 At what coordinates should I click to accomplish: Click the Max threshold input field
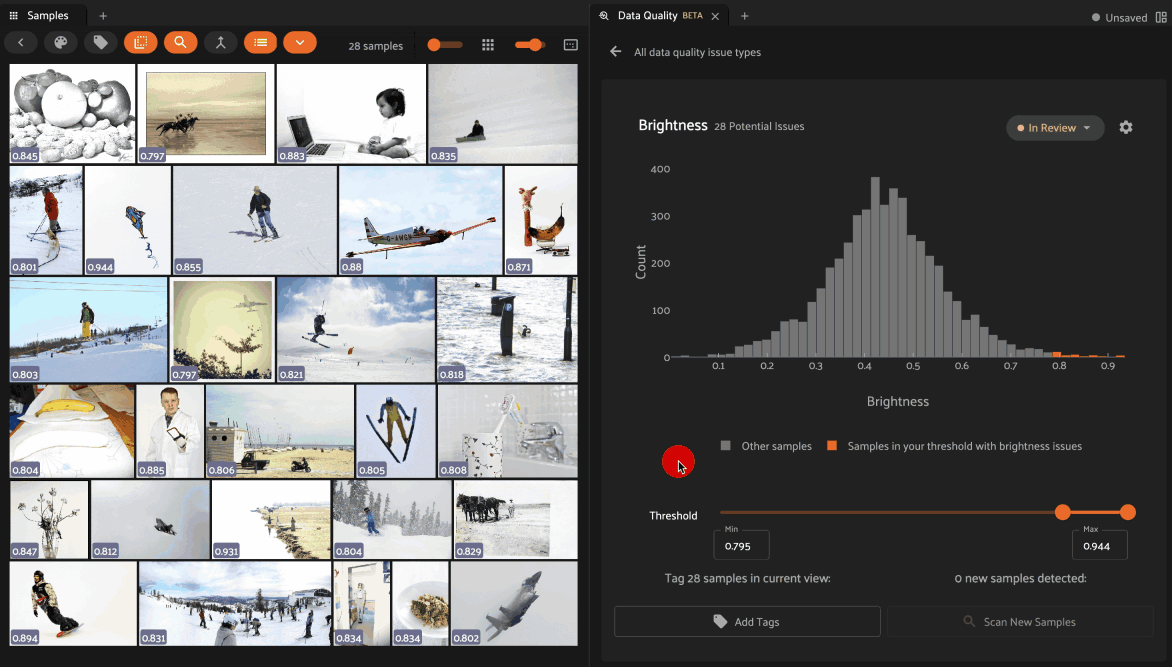point(1099,545)
